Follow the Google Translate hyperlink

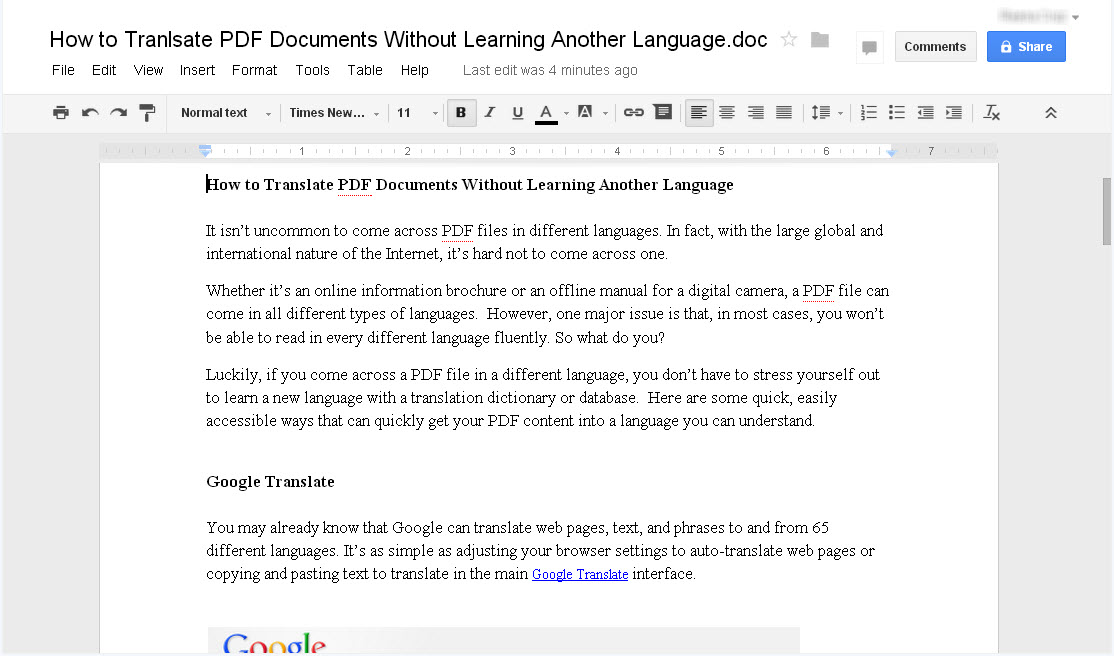(x=580, y=574)
